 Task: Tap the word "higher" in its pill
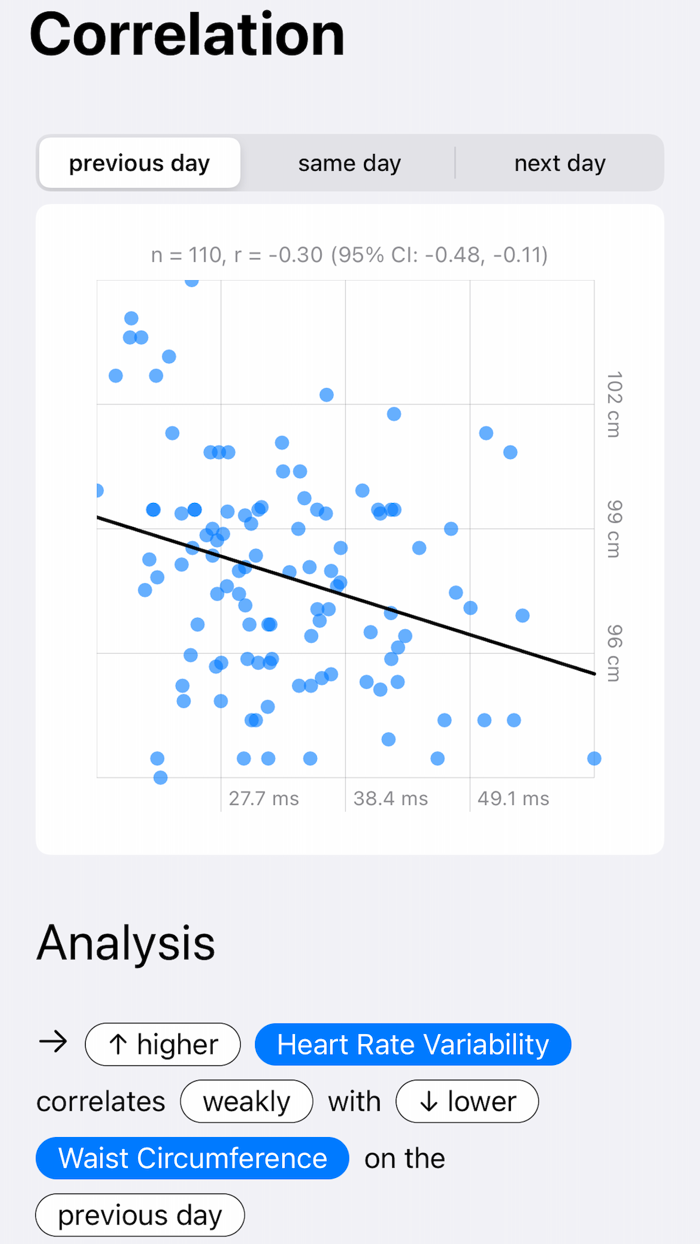(178, 1045)
